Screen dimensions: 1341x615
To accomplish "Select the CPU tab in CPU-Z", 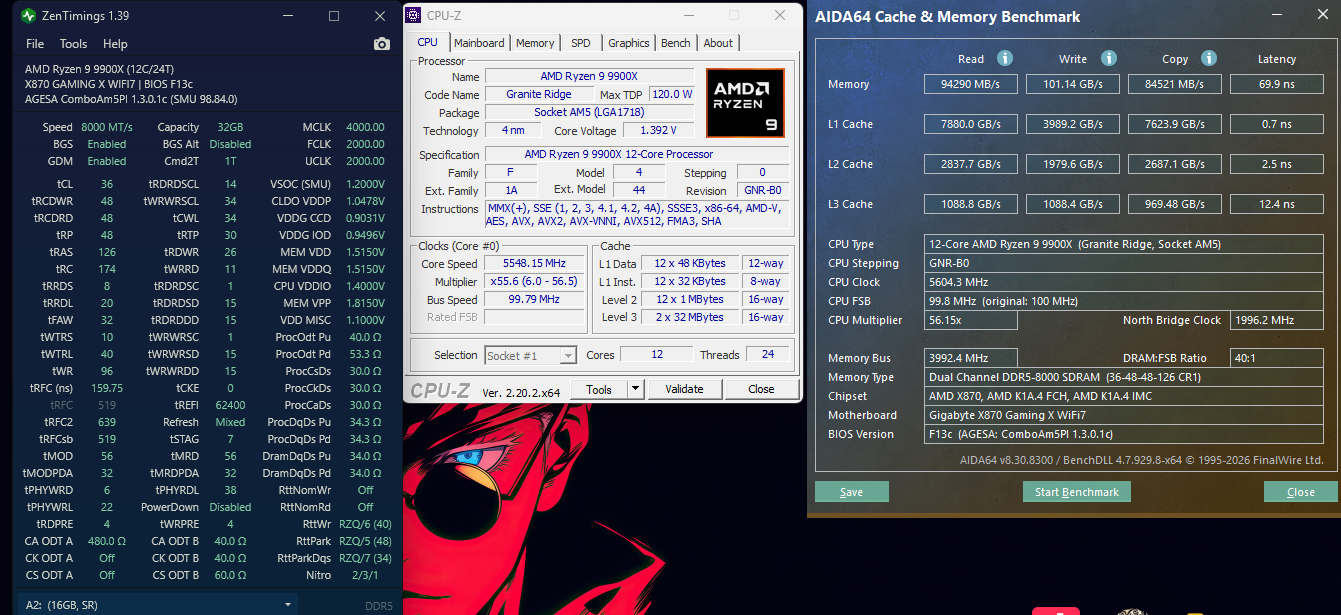I will [427, 42].
